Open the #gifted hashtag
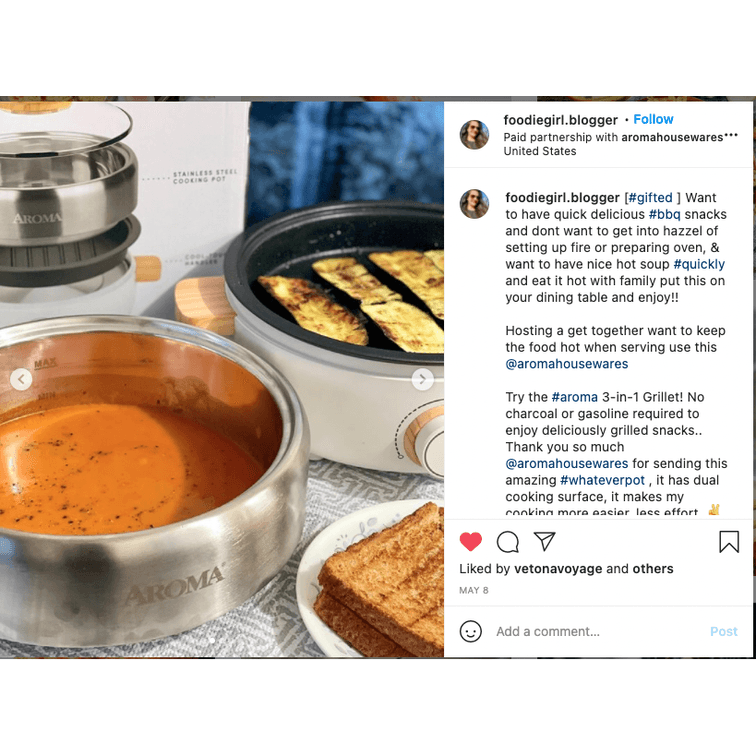Screen dimensions: 756x756 (x=650, y=198)
